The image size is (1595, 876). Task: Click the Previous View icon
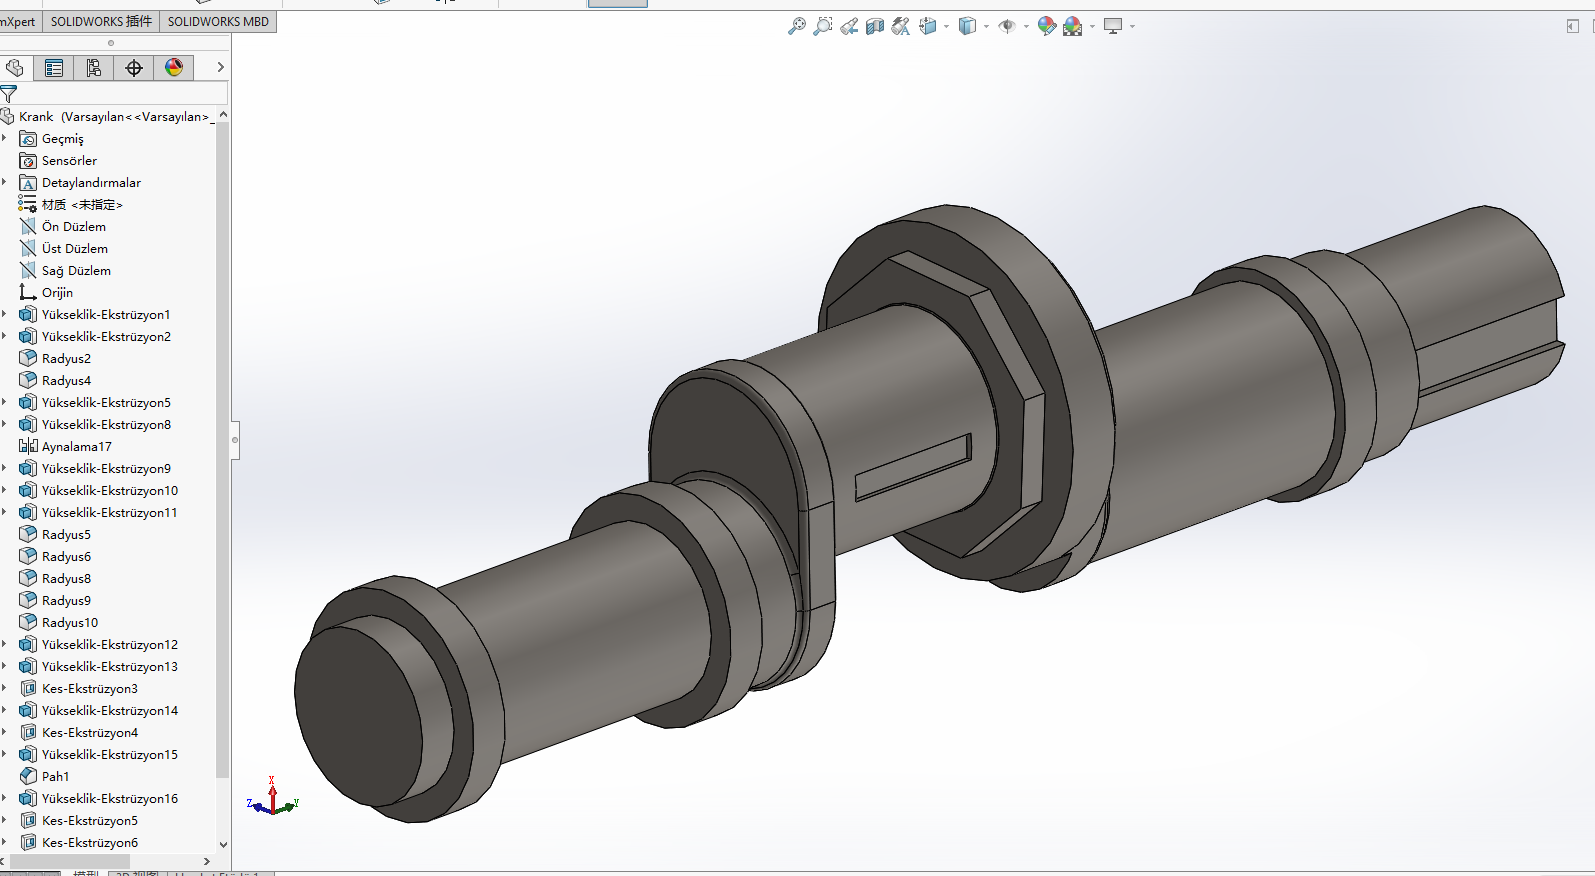pos(849,27)
